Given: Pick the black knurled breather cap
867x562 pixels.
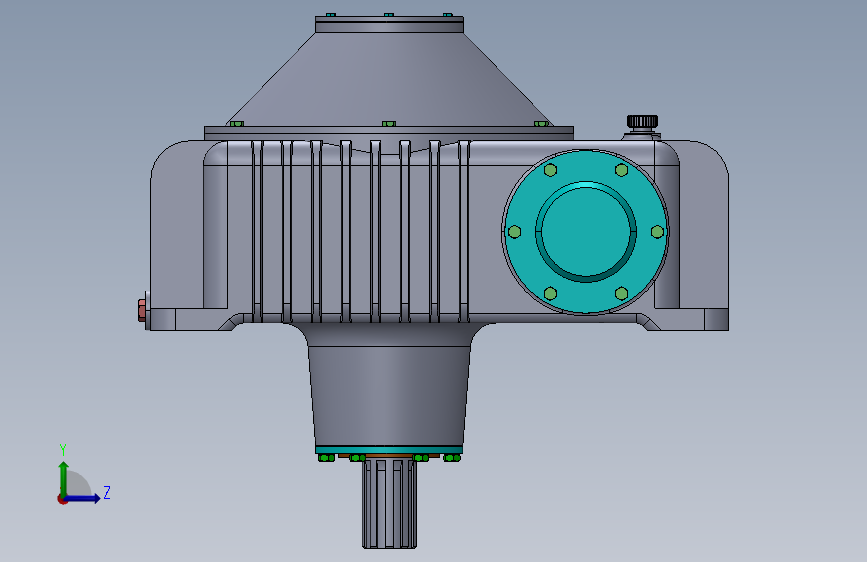Looking at the screenshot, I should click(x=642, y=122).
